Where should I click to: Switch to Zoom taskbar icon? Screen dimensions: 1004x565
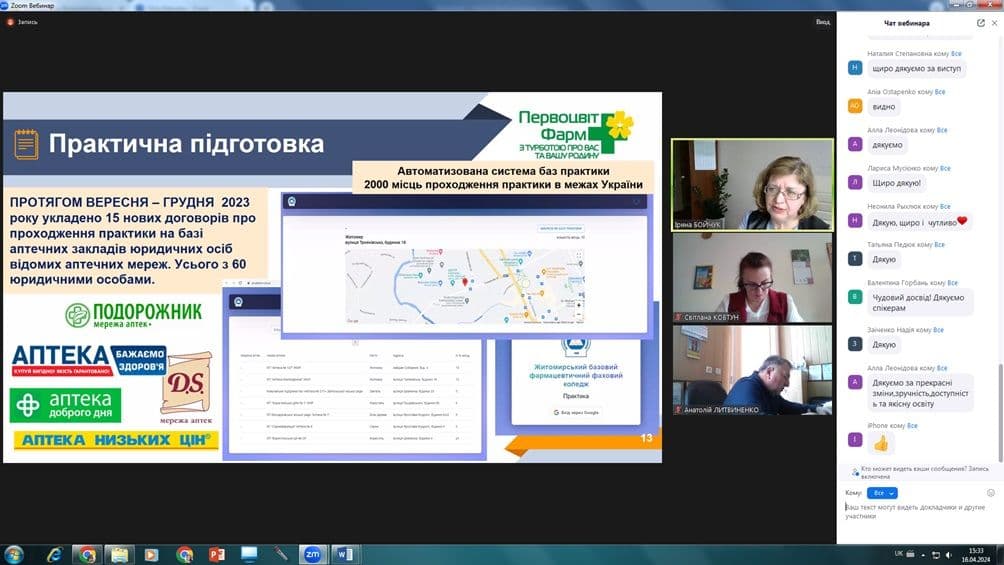(312, 554)
